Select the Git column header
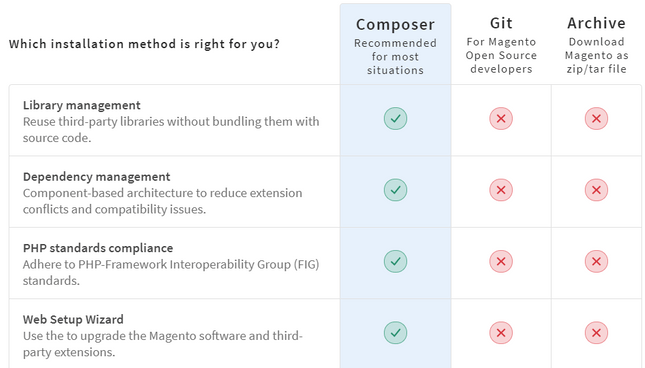Screen dimensions: 645x368 [501, 23]
